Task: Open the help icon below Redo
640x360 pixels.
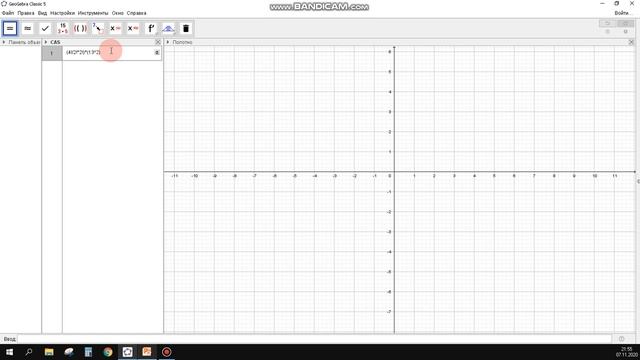Action: (625, 31)
